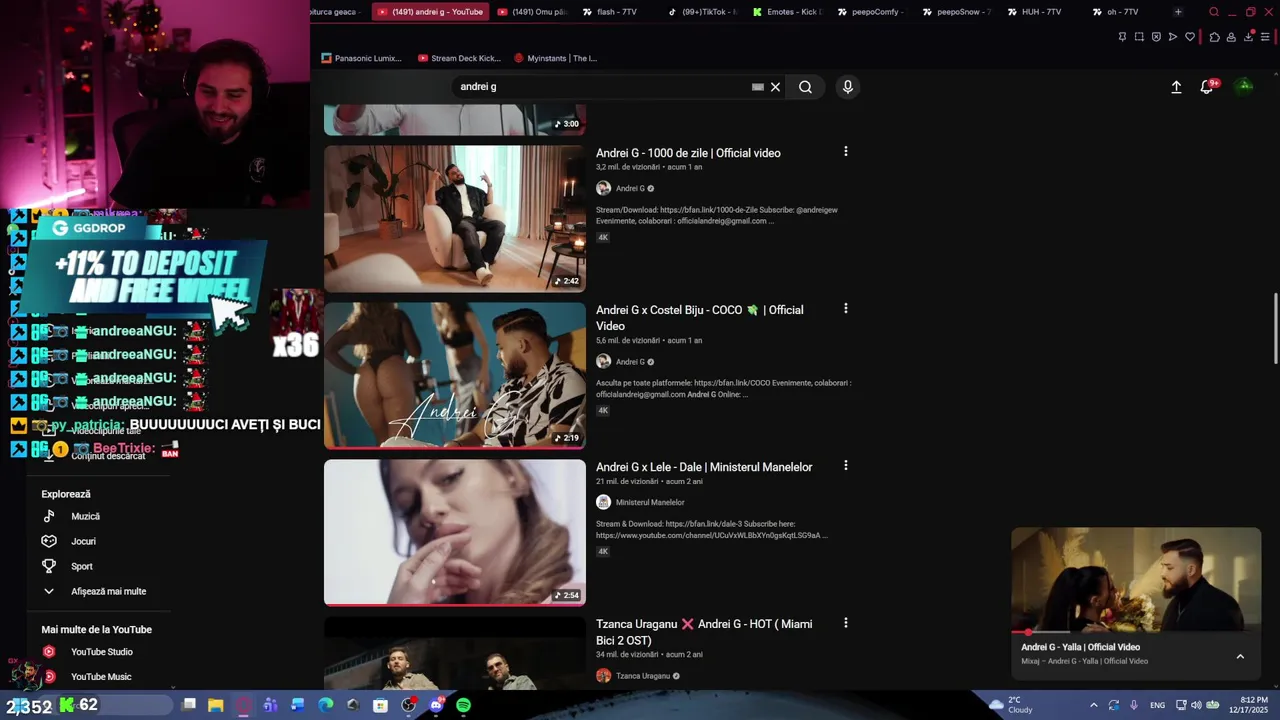1280x720 pixels.
Task: Open options menu for 'HOT (Miami Bici 2 OST)' video
Action: point(846,623)
